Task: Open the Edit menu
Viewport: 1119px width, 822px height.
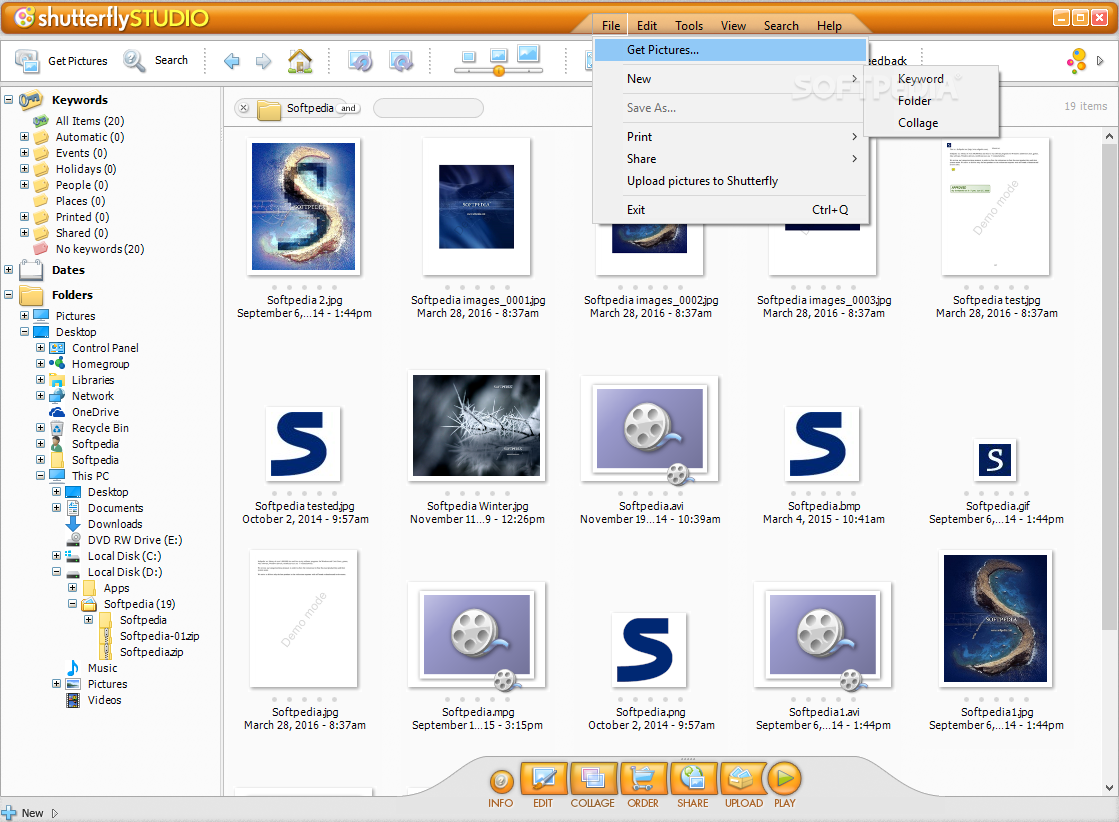Action: [x=647, y=26]
